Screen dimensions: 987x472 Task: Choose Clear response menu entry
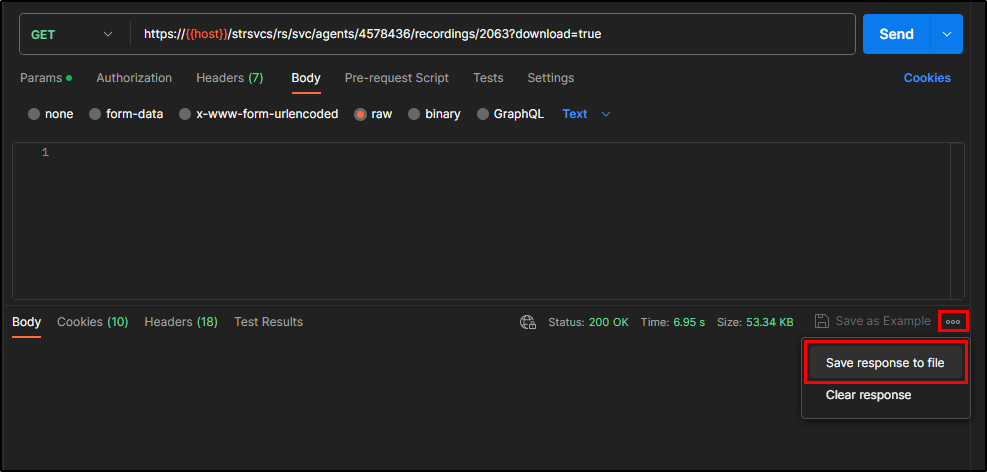point(869,395)
